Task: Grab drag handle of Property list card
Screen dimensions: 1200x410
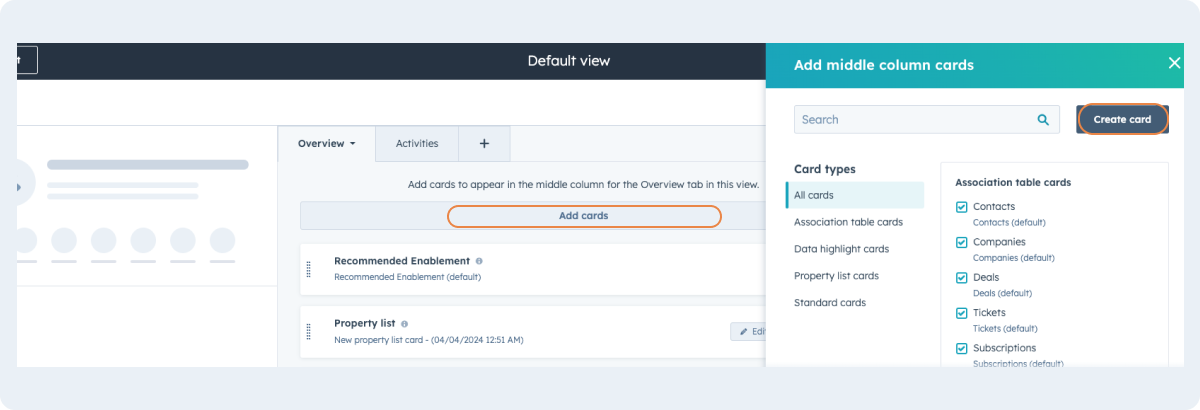Action: pyautogui.click(x=308, y=331)
